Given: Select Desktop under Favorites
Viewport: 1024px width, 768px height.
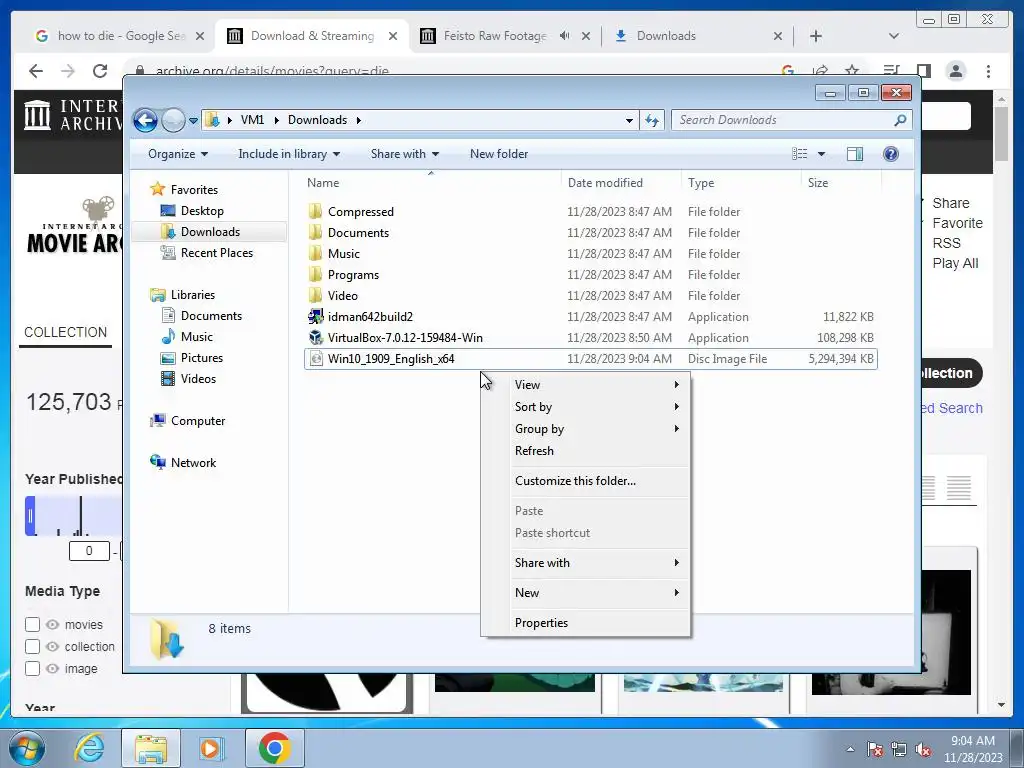Looking at the screenshot, I should click(202, 211).
